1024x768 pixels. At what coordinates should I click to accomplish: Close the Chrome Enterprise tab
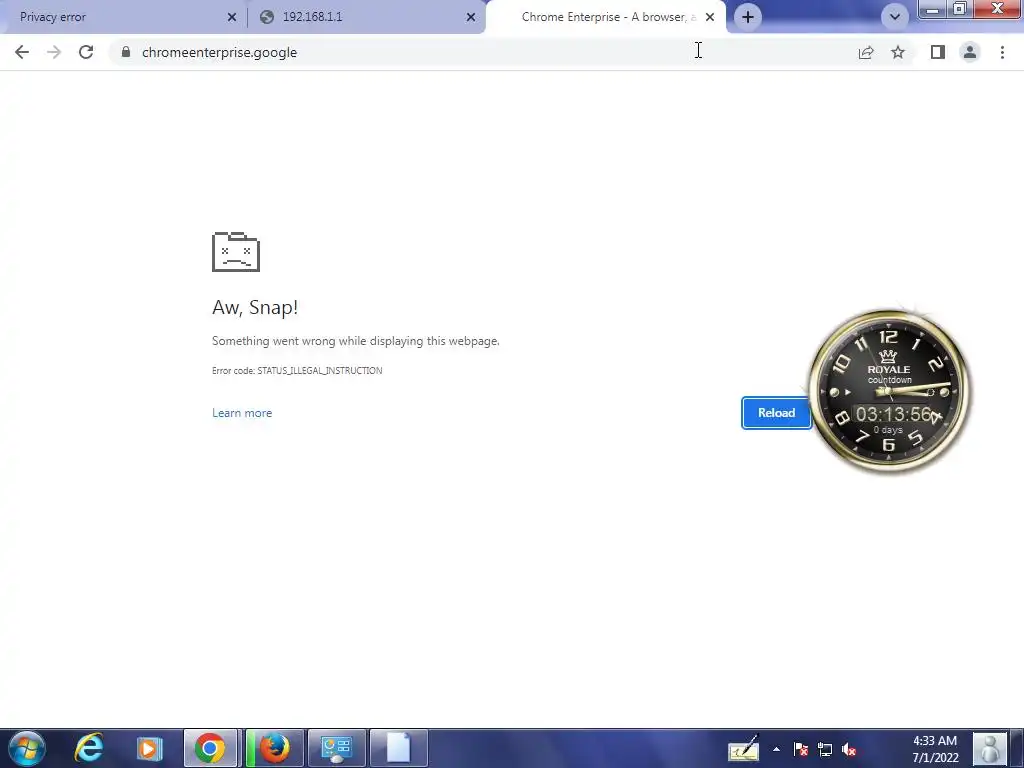(x=710, y=17)
